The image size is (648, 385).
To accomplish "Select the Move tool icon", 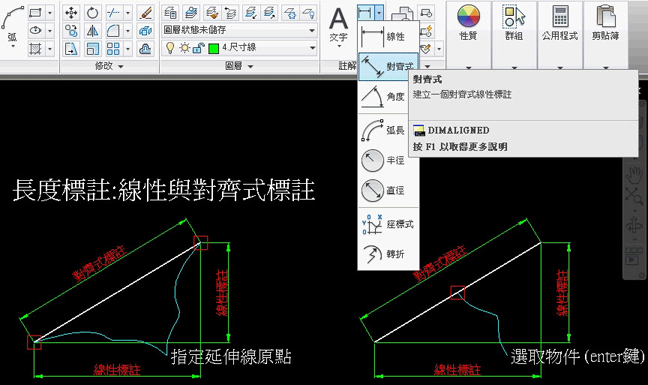I will (x=71, y=13).
